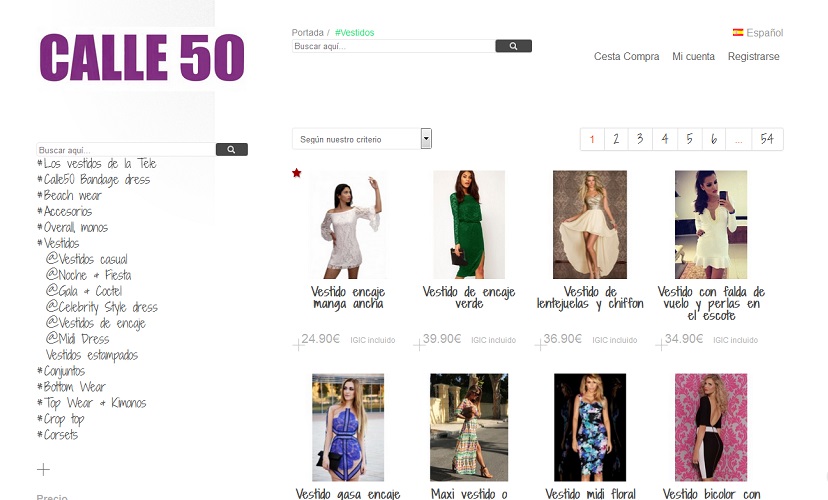Select 'Vestidos casual' subcategory
Screen dimensions: 828x500
[87, 259]
